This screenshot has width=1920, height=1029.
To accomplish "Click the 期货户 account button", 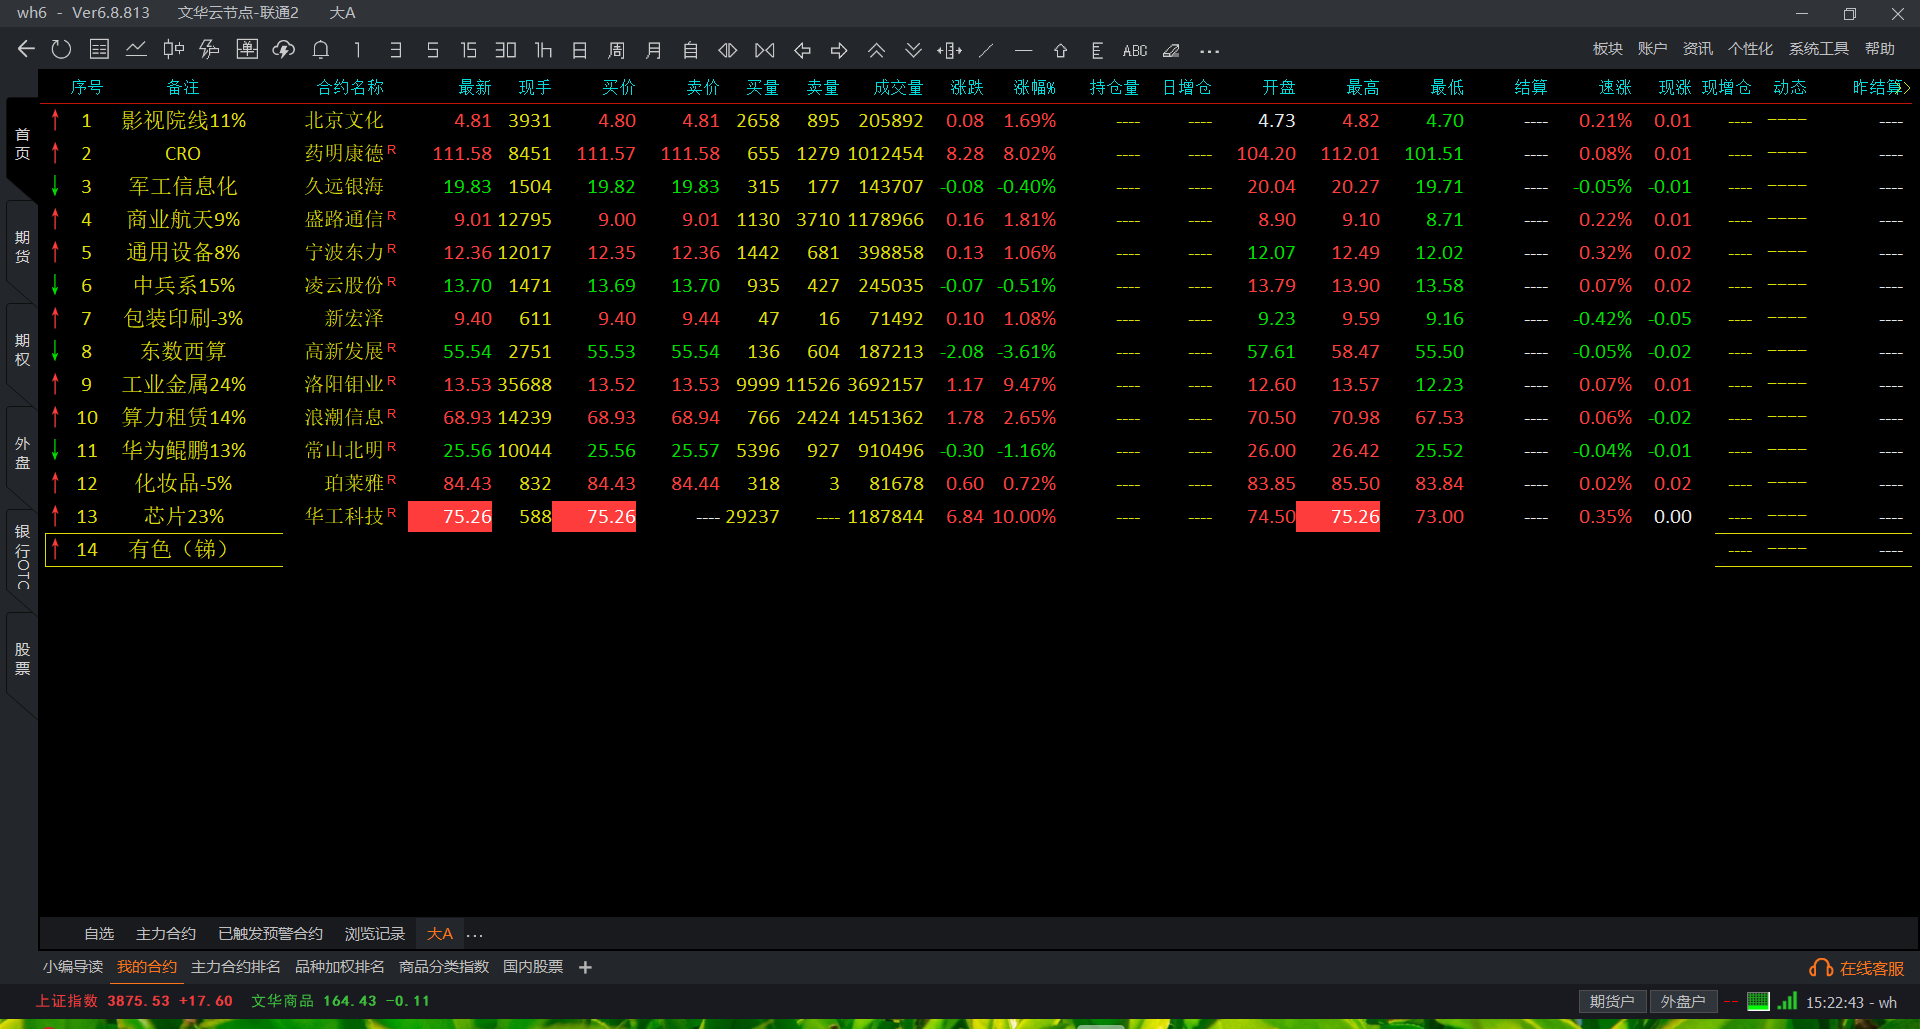I will click(x=1612, y=1002).
